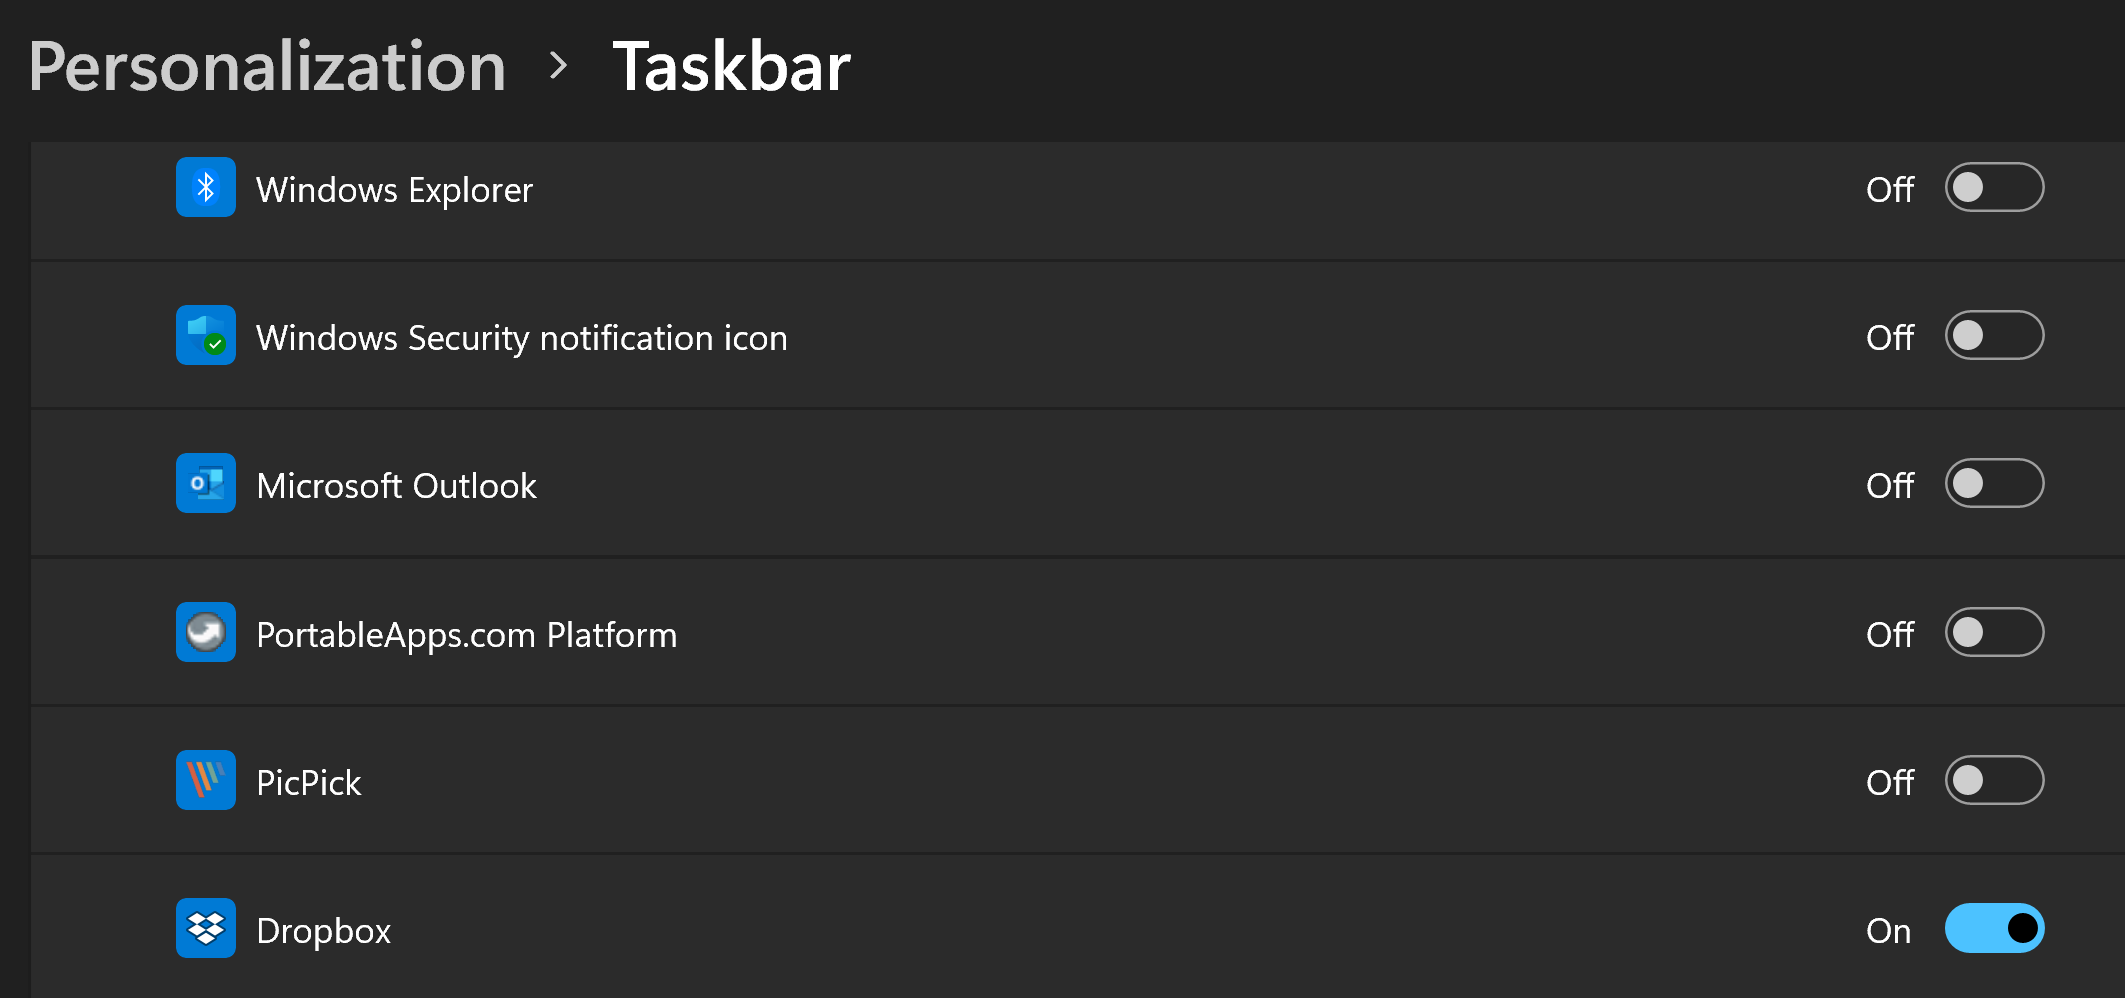Click the Microsoft Outlook app icon
This screenshot has height=998, width=2125.
point(206,483)
